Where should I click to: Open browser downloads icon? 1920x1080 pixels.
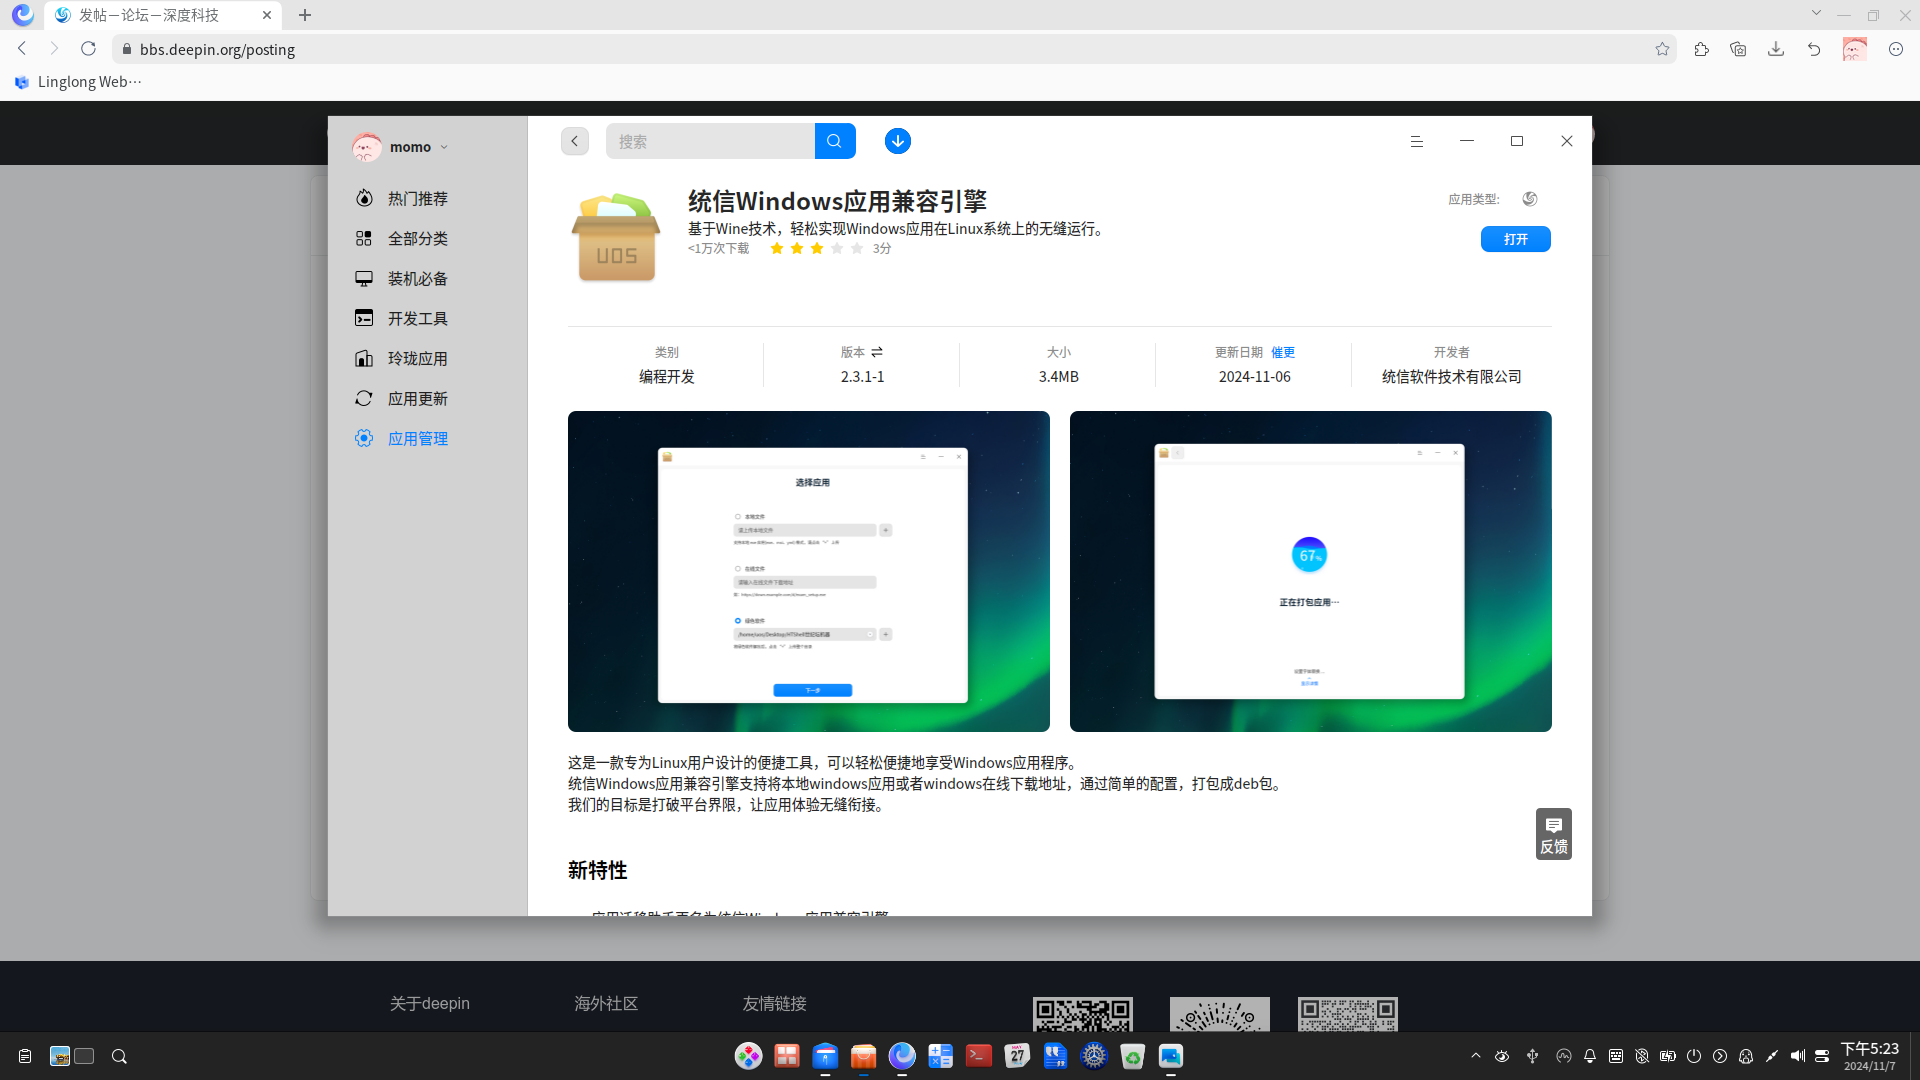pos(1776,49)
